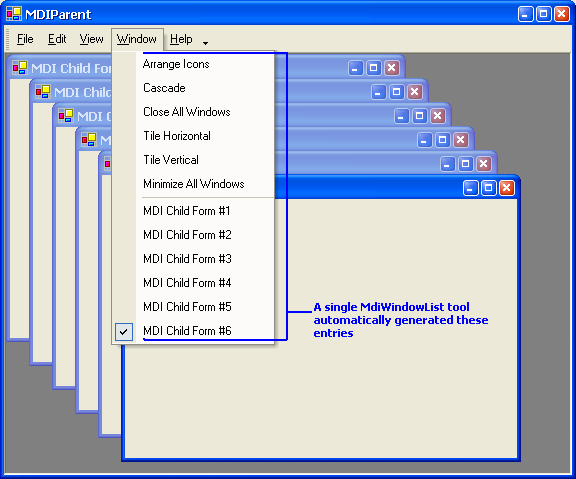Close the backmost MDI child form
The width and height of the screenshot is (576, 479).
(x=392, y=68)
